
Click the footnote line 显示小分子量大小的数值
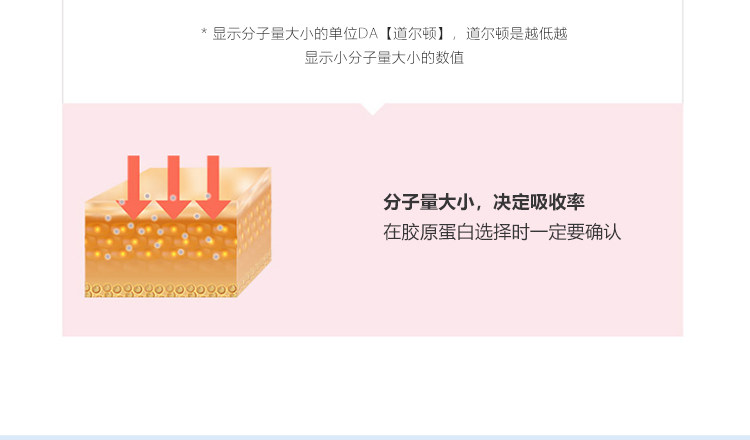(384, 58)
